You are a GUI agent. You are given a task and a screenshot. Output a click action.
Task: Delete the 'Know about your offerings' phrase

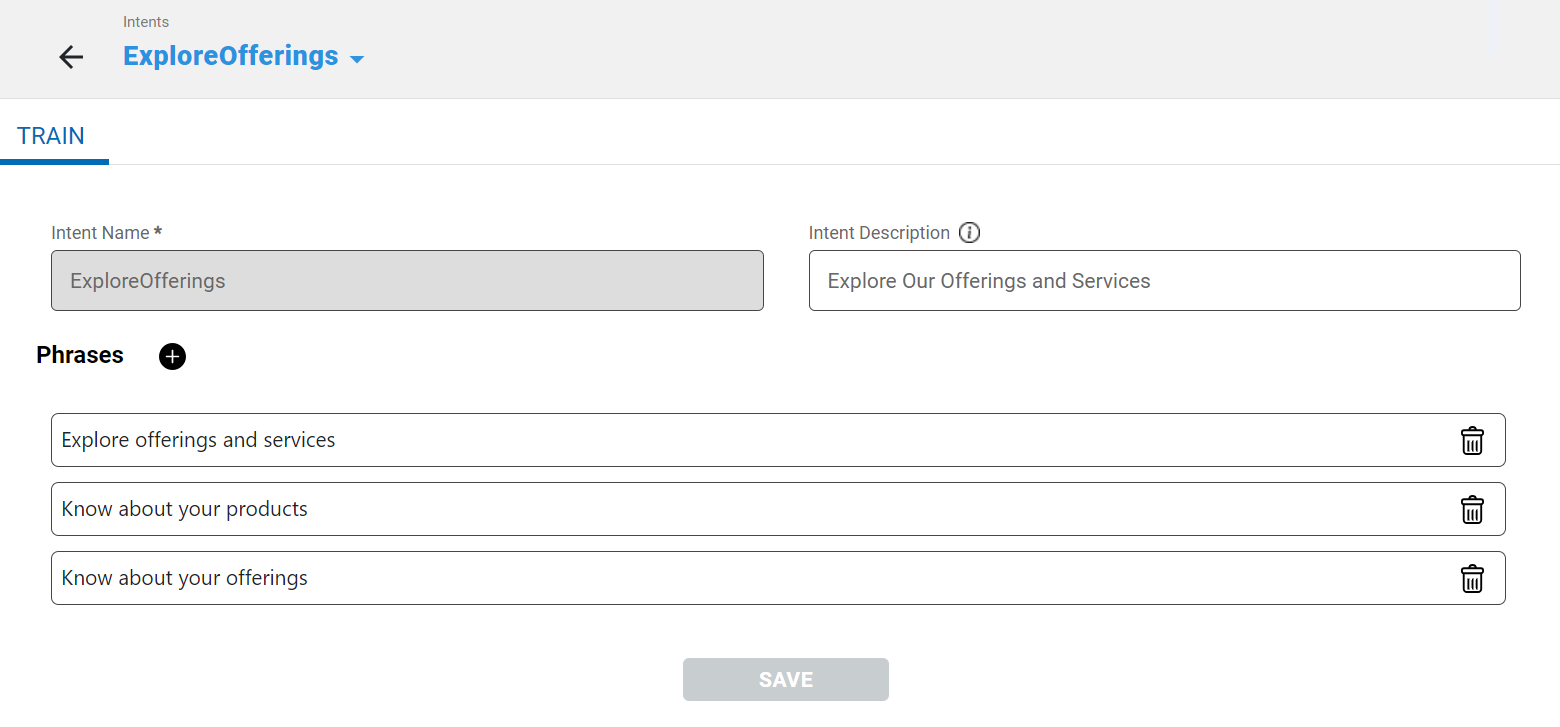click(x=1472, y=579)
